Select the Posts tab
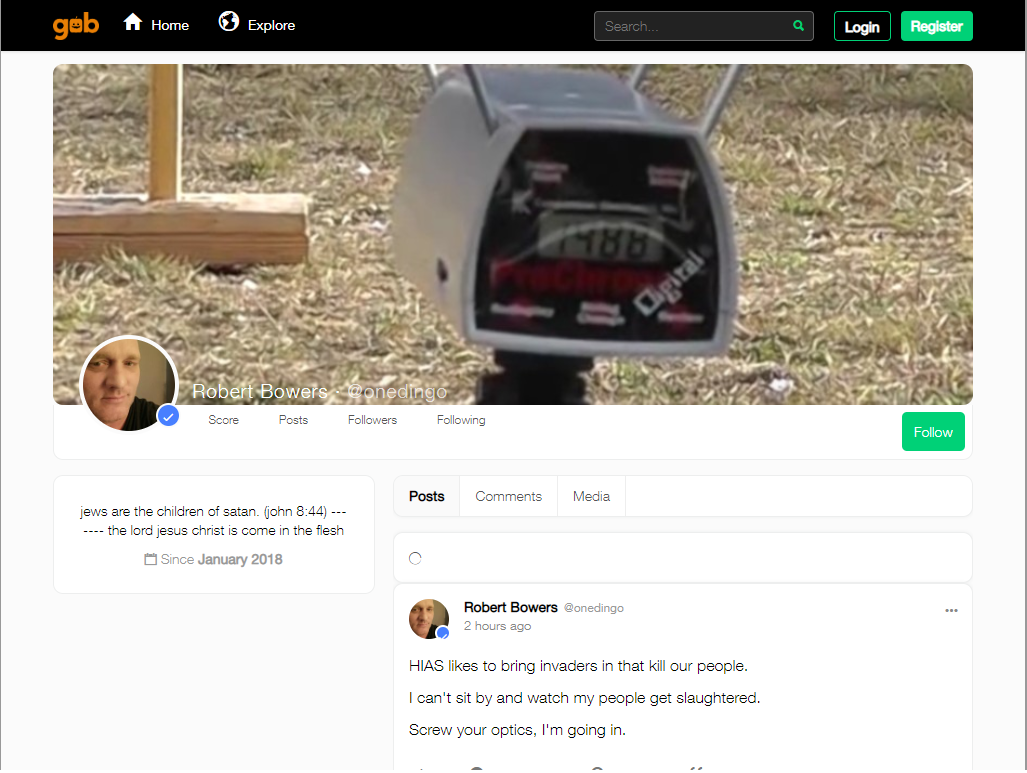This screenshot has width=1027, height=773. (427, 496)
